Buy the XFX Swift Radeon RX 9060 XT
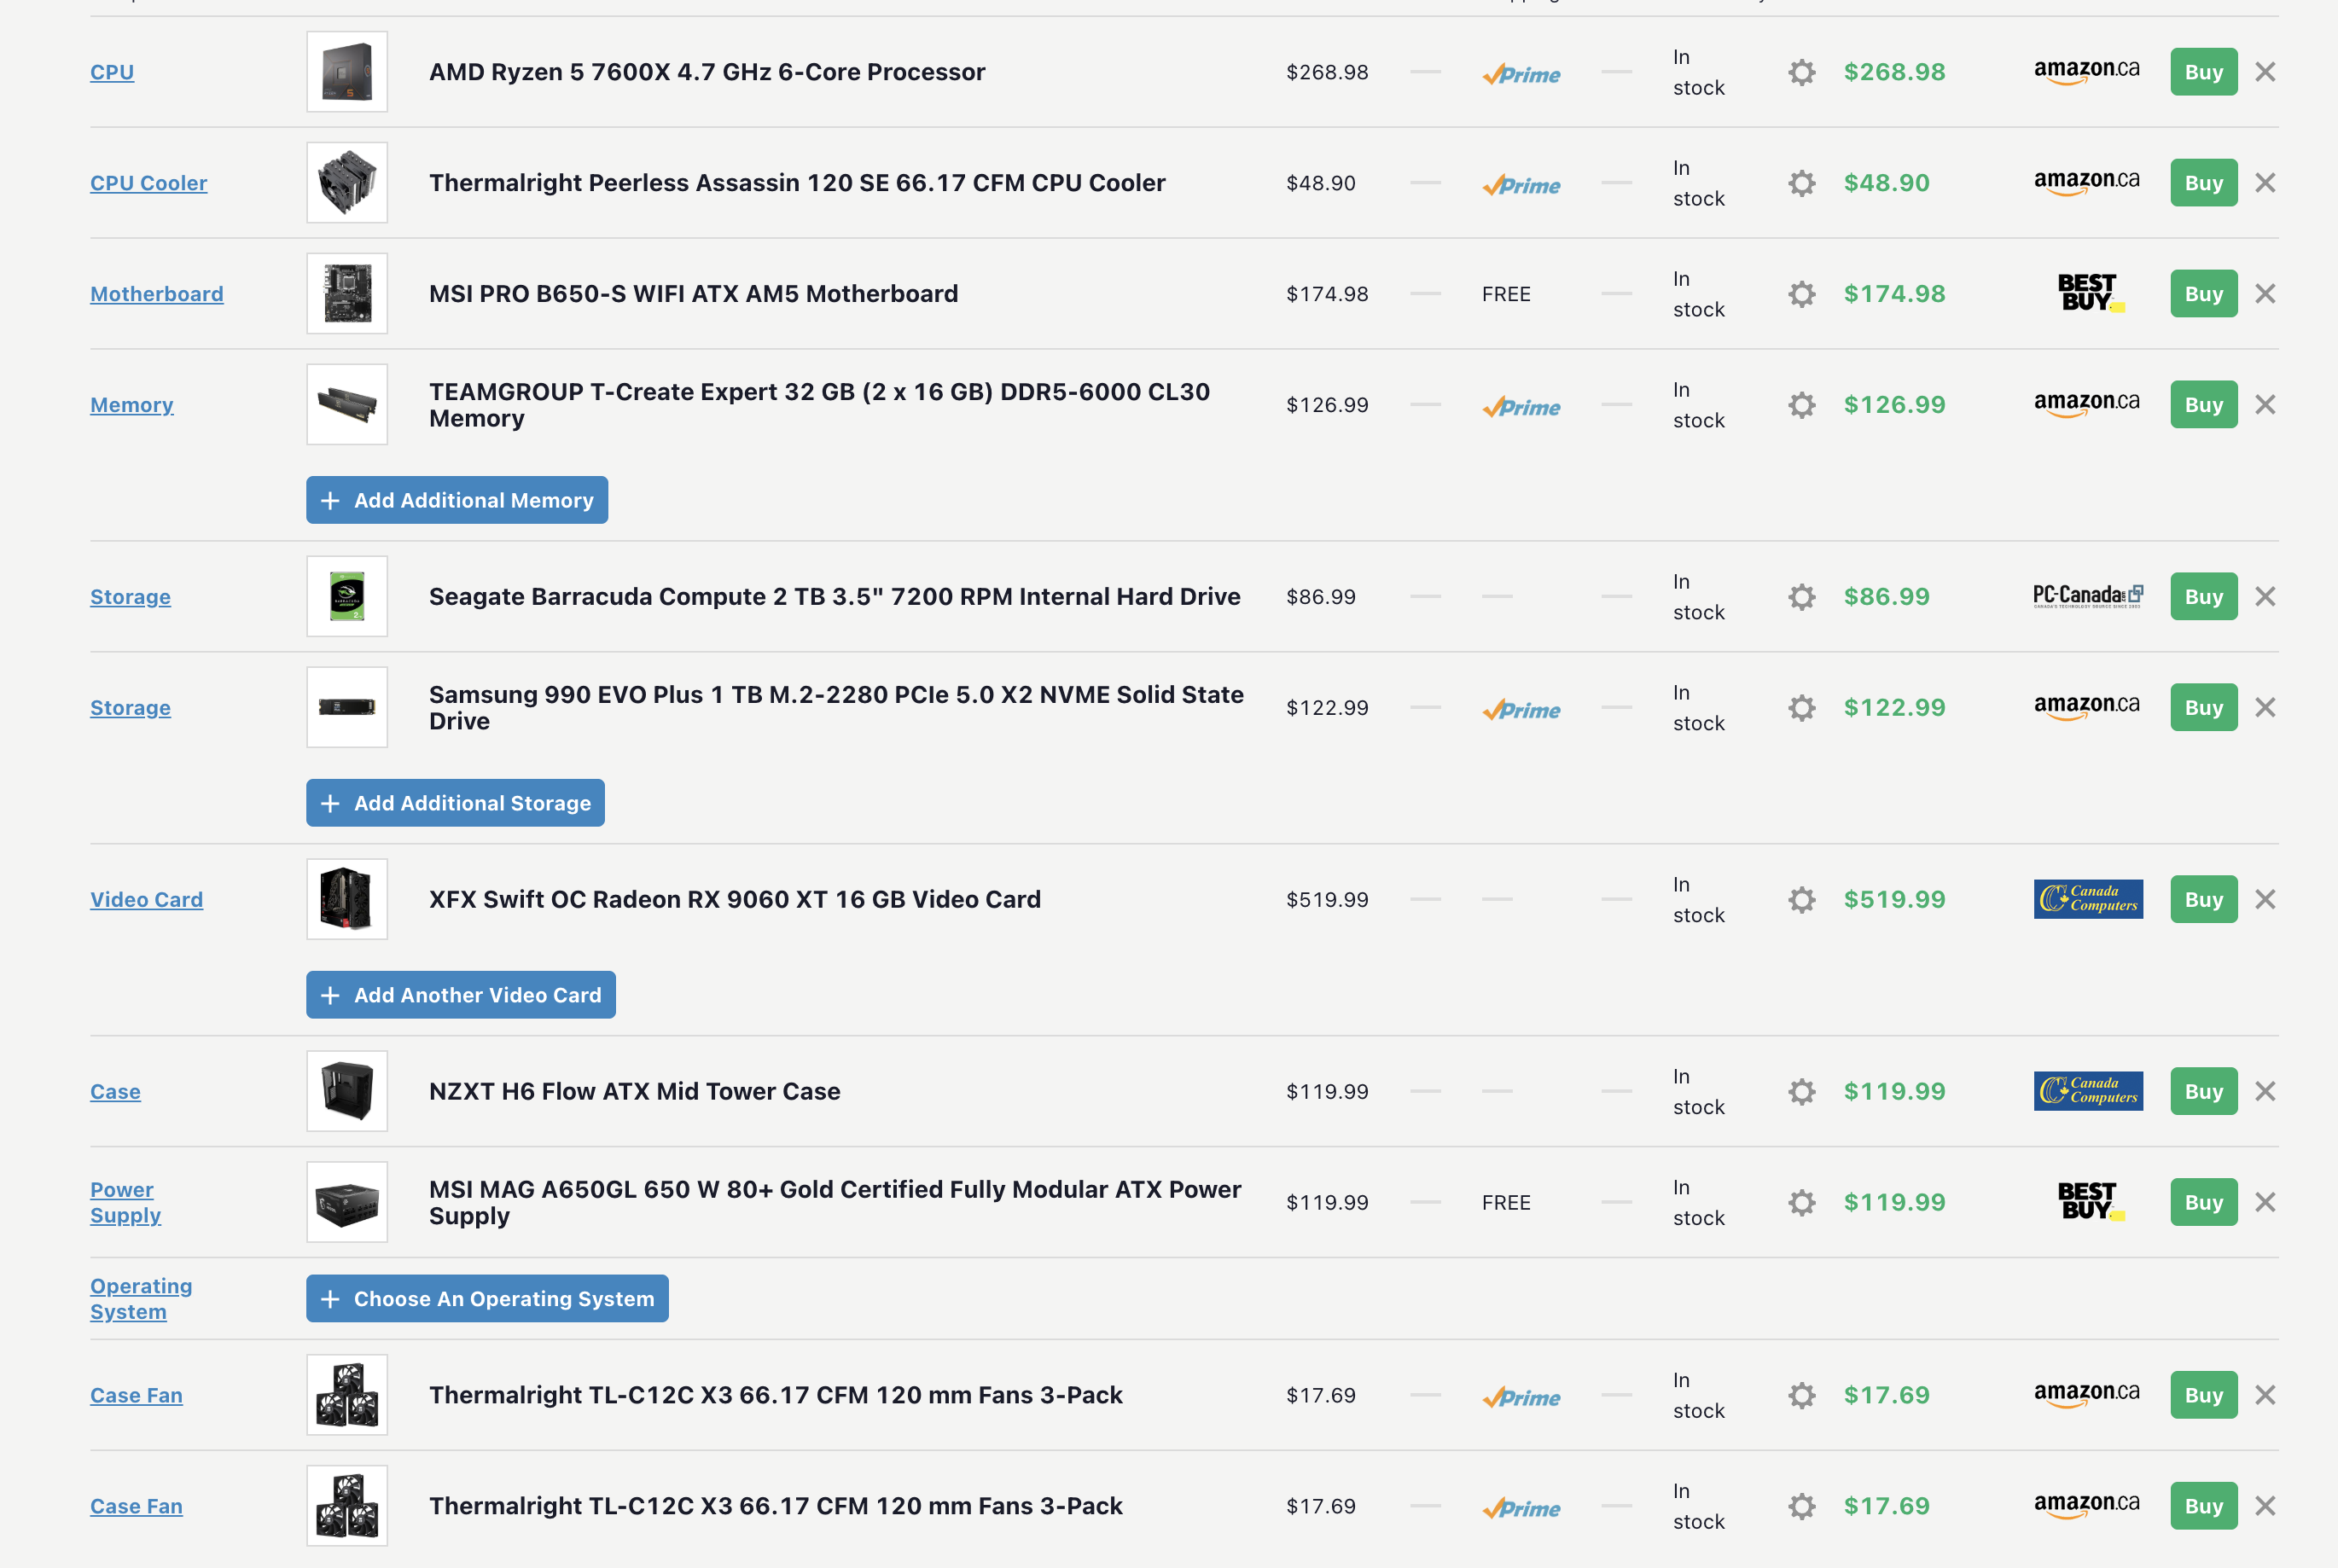The image size is (2338, 1568). point(2204,900)
